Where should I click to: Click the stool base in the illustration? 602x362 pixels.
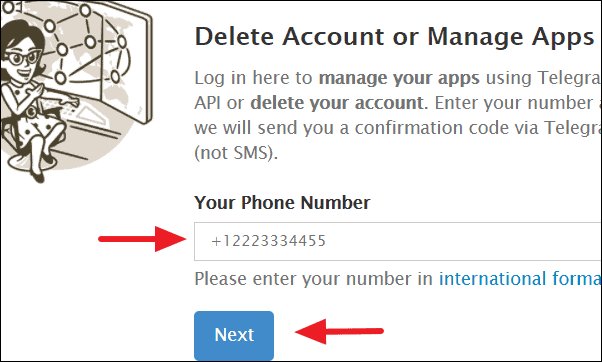coord(21,161)
